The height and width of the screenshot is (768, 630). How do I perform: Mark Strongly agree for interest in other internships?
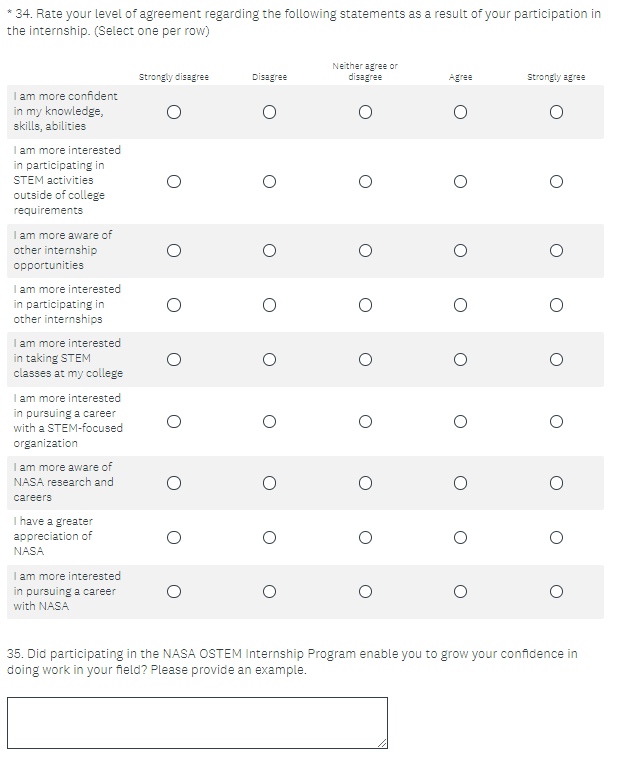click(555, 305)
